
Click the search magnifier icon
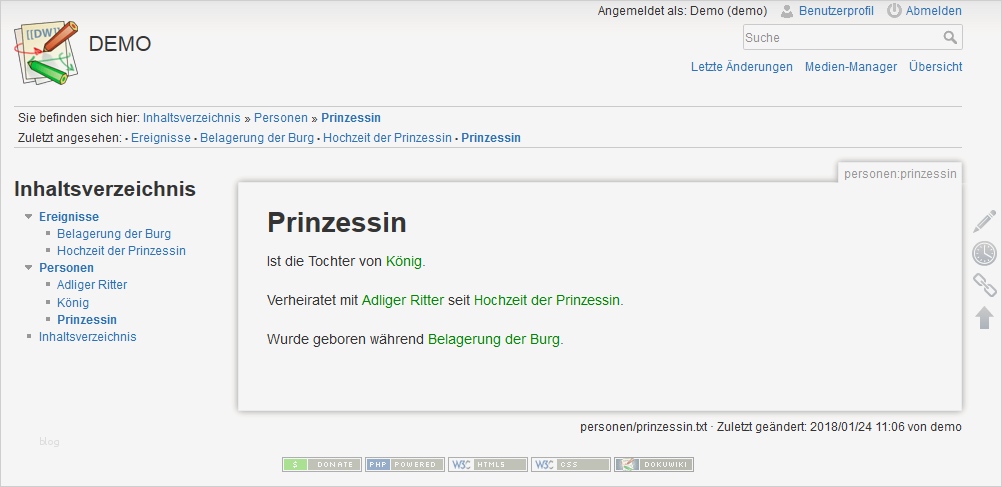coord(950,38)
